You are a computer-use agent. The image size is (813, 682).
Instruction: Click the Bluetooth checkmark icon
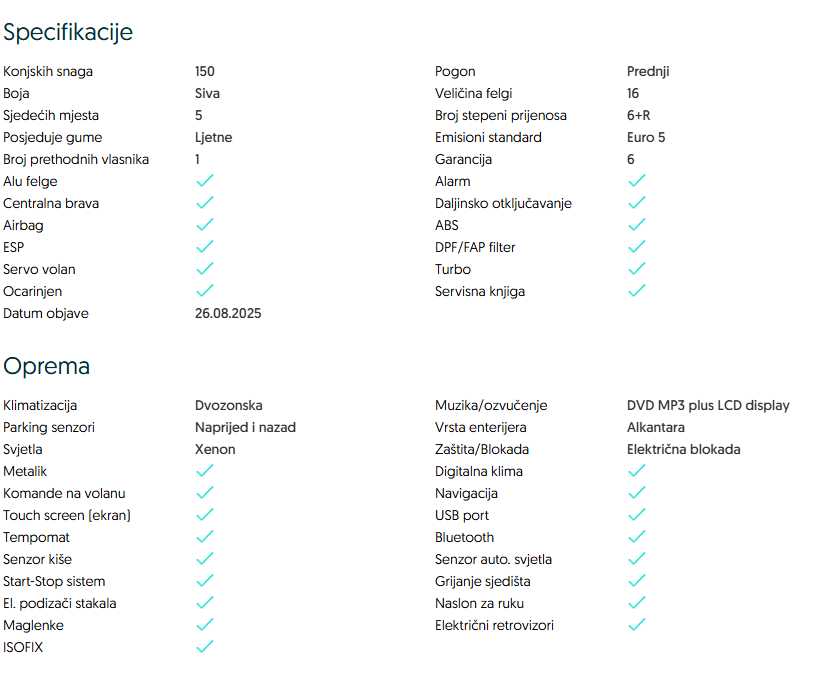[637, 537]
